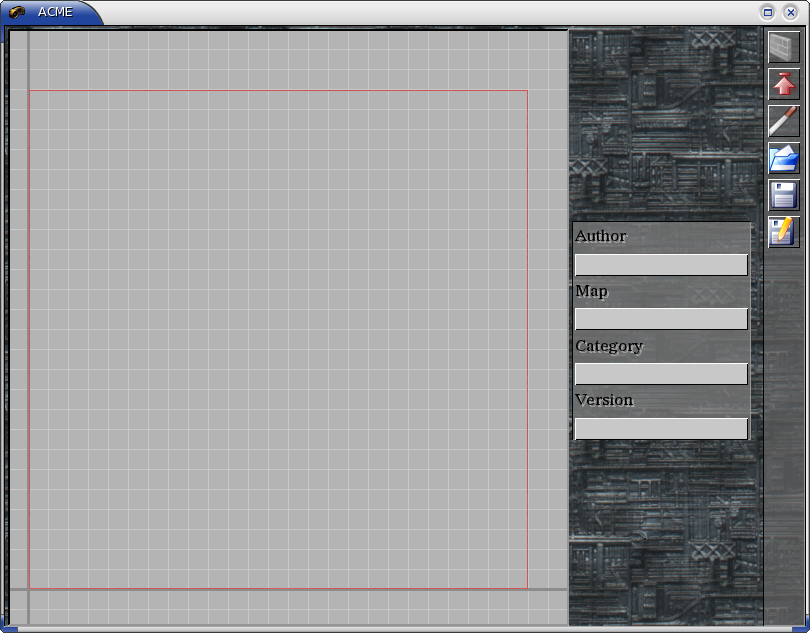The height and width of the screenshot is (633, 810).
Task: Click into the Author text field
Action: [661, 265]
